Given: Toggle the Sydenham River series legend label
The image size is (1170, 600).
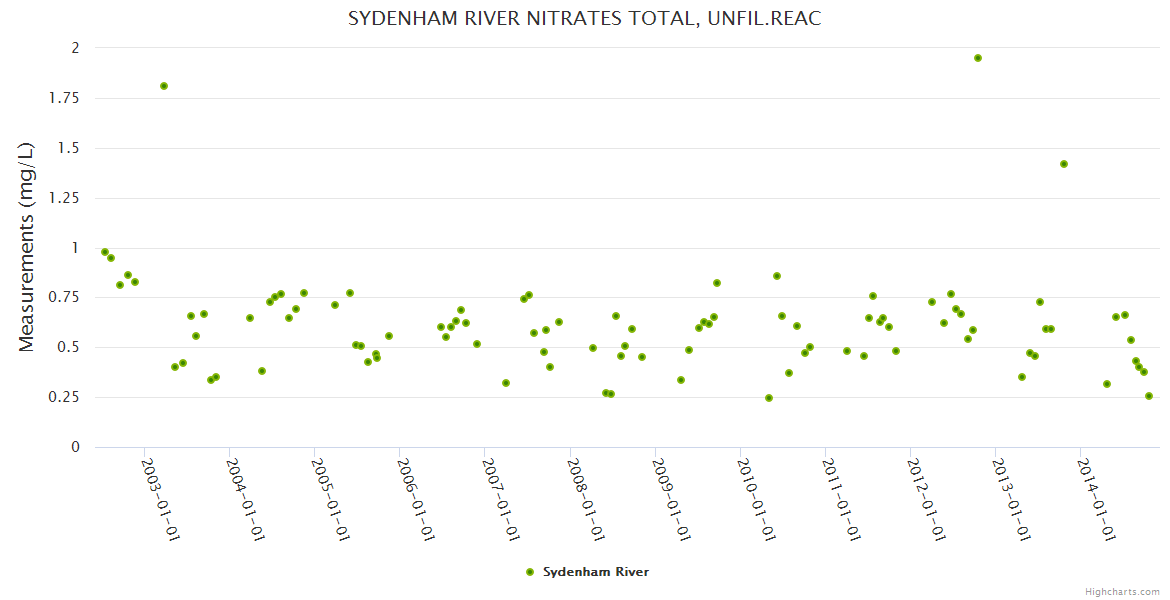Looking at the screenshot, I should click(x=596, y=572).
